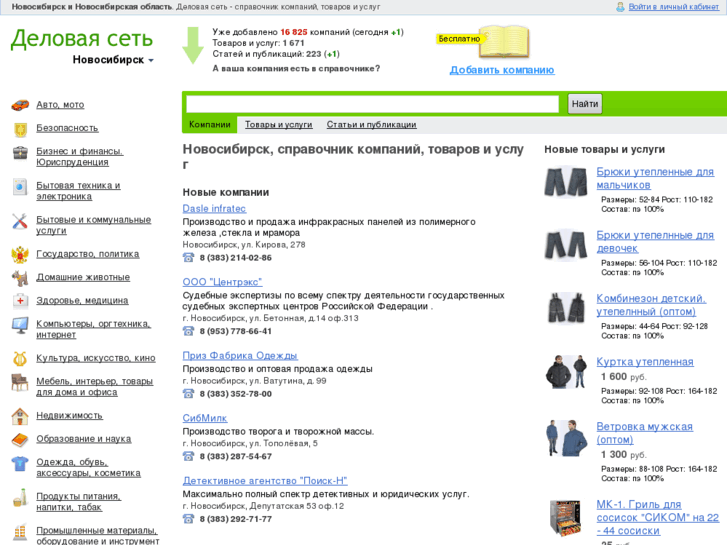Click the monitor icon for Компьютеры, оргтехника
This screenshot has height=545, width=727.
tap(20, 326)
